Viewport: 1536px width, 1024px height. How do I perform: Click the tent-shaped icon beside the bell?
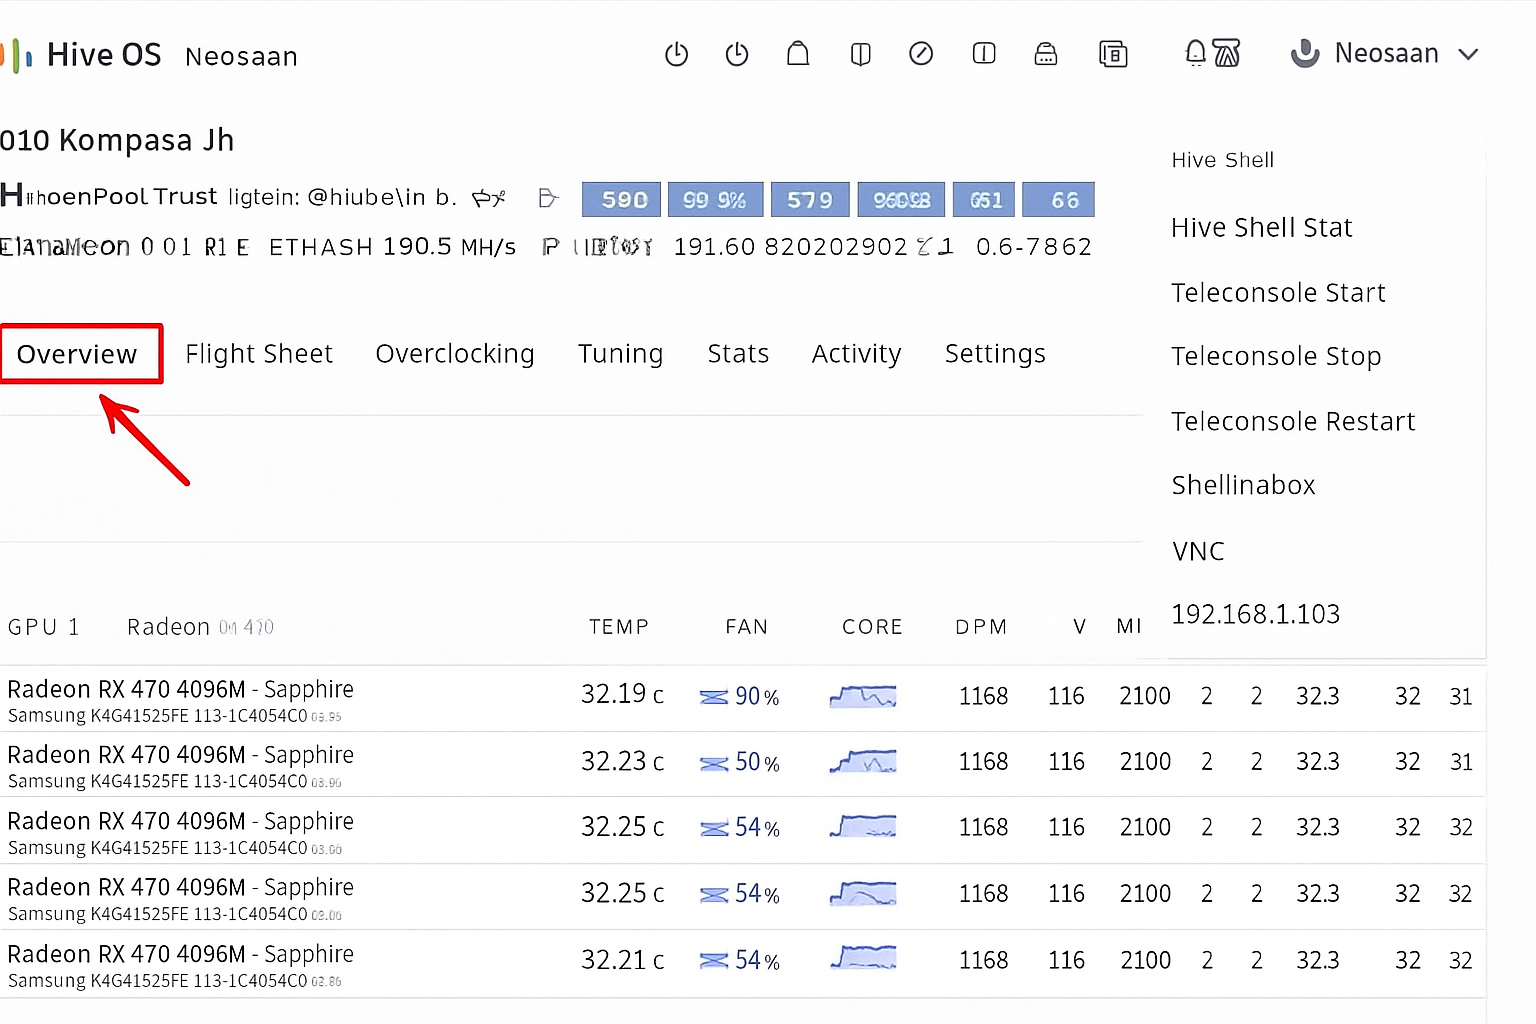coord(1227,53)
